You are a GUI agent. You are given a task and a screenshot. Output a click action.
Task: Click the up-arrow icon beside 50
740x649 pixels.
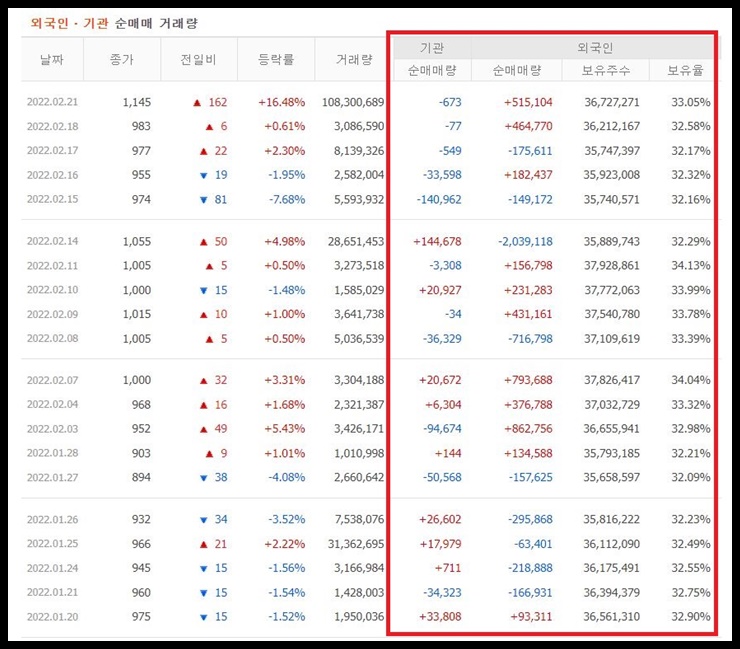coord(203,242)
